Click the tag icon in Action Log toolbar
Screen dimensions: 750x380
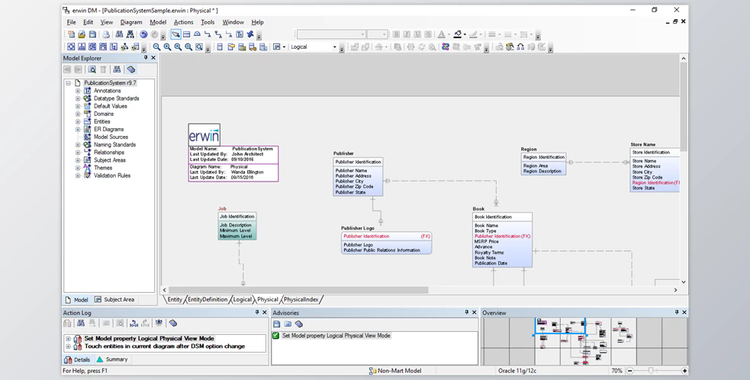(x=173, y=324)
